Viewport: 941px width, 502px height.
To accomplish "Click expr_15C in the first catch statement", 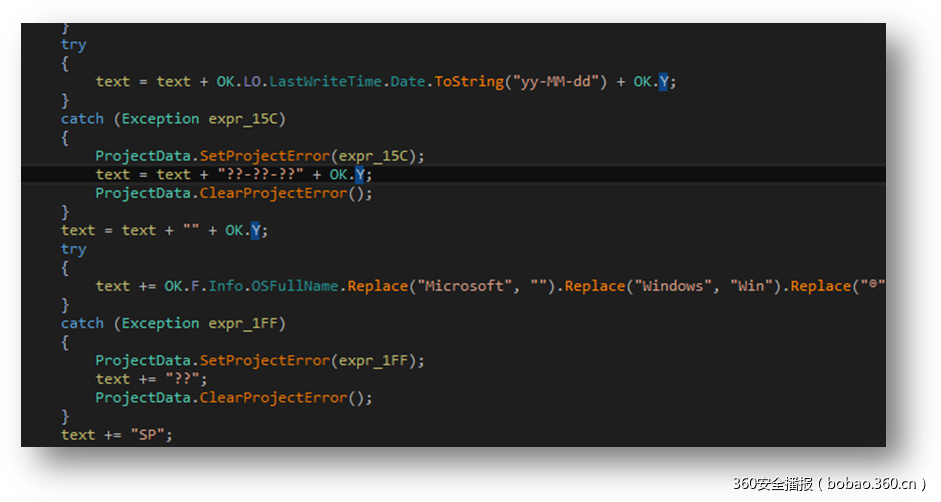I will pyautogui.click(x=246, y=119).
